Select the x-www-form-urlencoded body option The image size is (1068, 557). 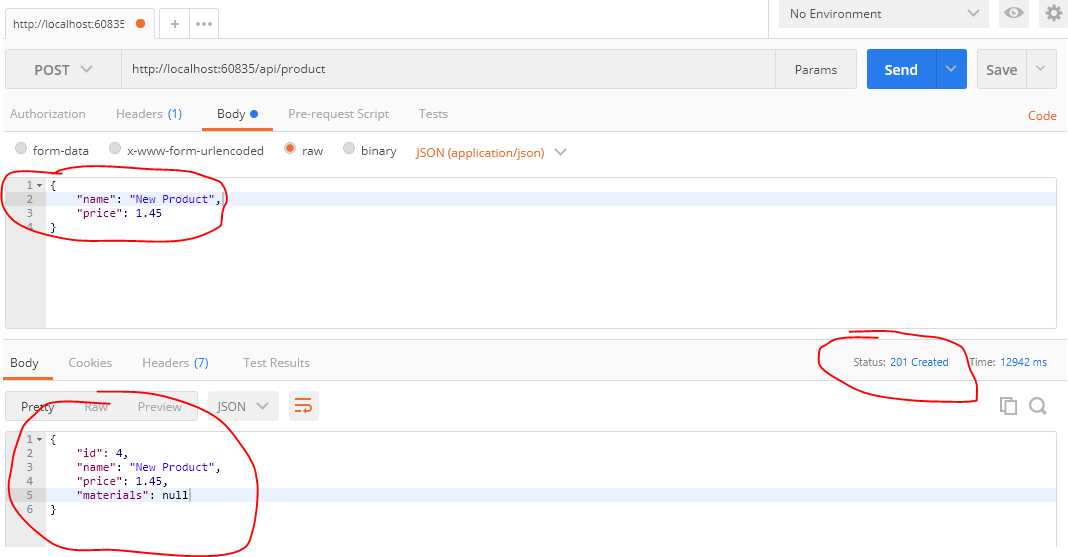tap(115, 148)
